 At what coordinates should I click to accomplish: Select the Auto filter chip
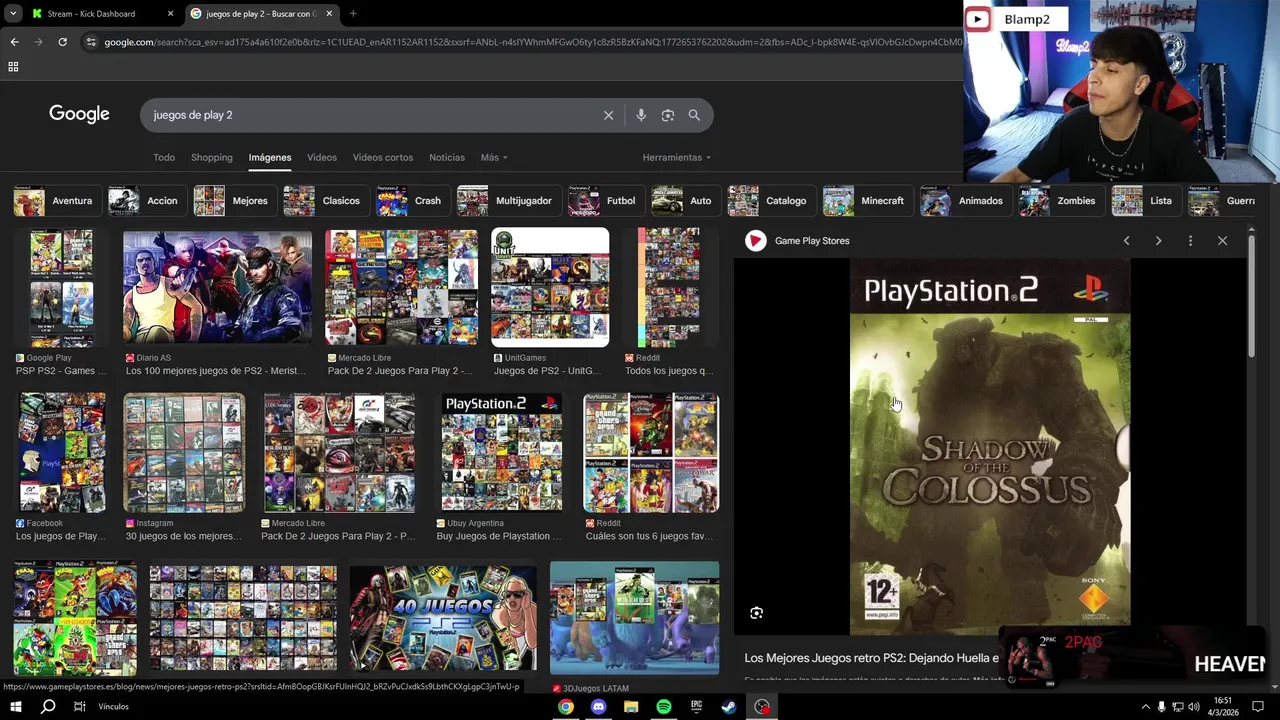[x=685, y=201]
